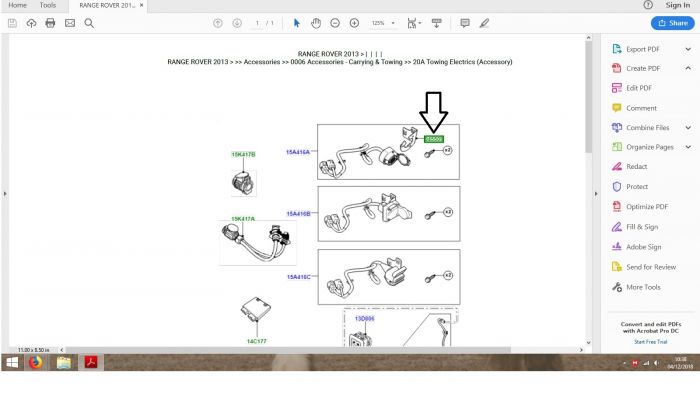Collapse the Create PDF panel chevron

[688, 68]
